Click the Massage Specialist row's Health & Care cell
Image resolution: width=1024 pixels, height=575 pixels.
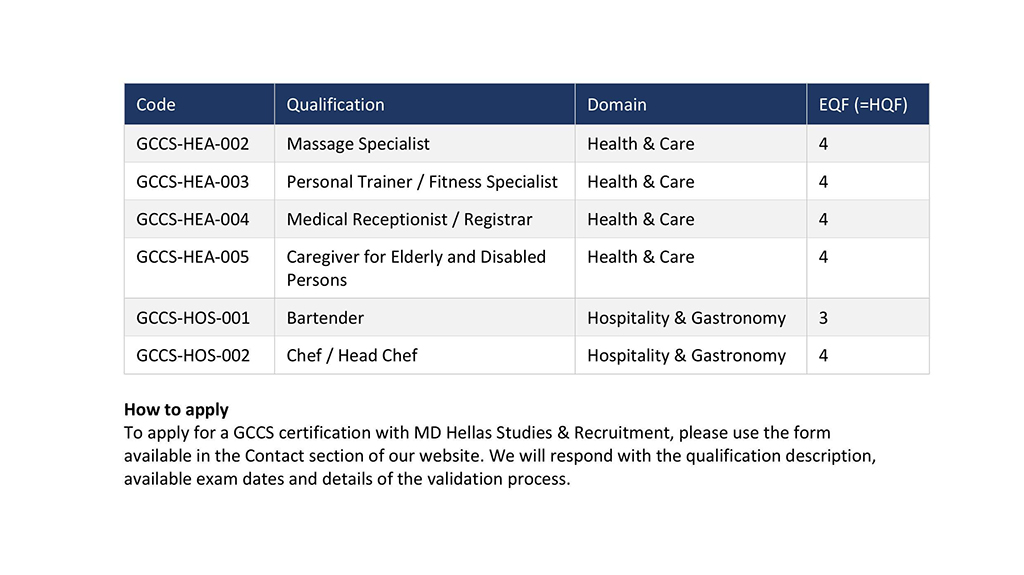640,144
